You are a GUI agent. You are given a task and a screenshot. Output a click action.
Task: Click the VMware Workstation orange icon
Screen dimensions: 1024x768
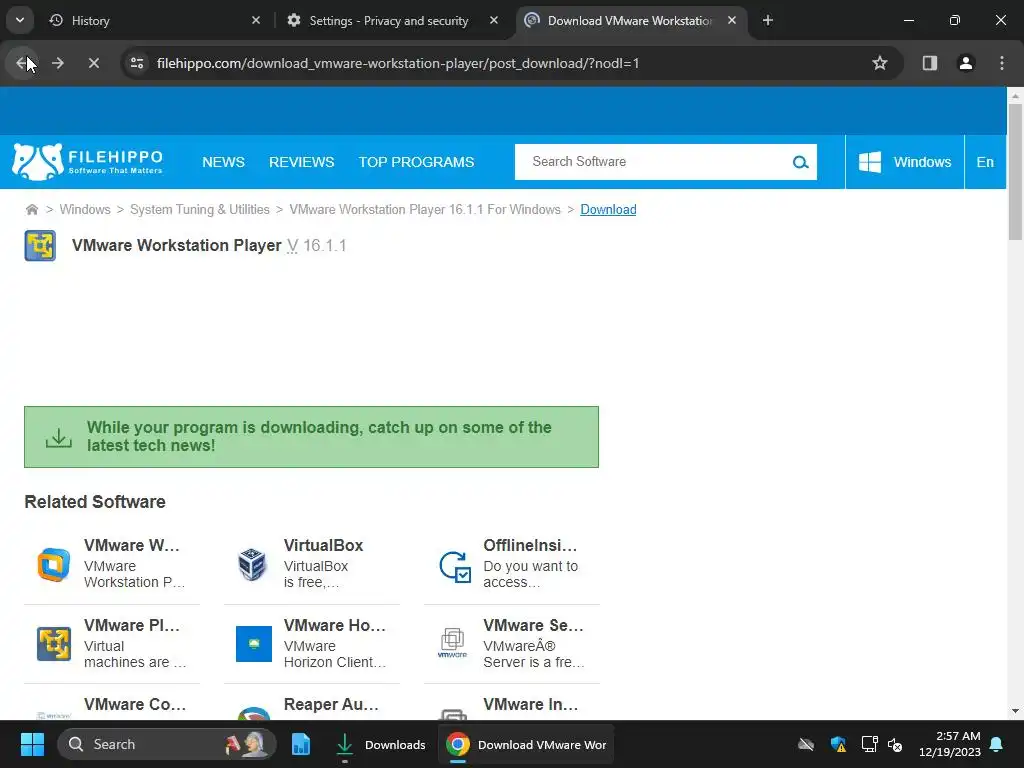pos(54,564)
